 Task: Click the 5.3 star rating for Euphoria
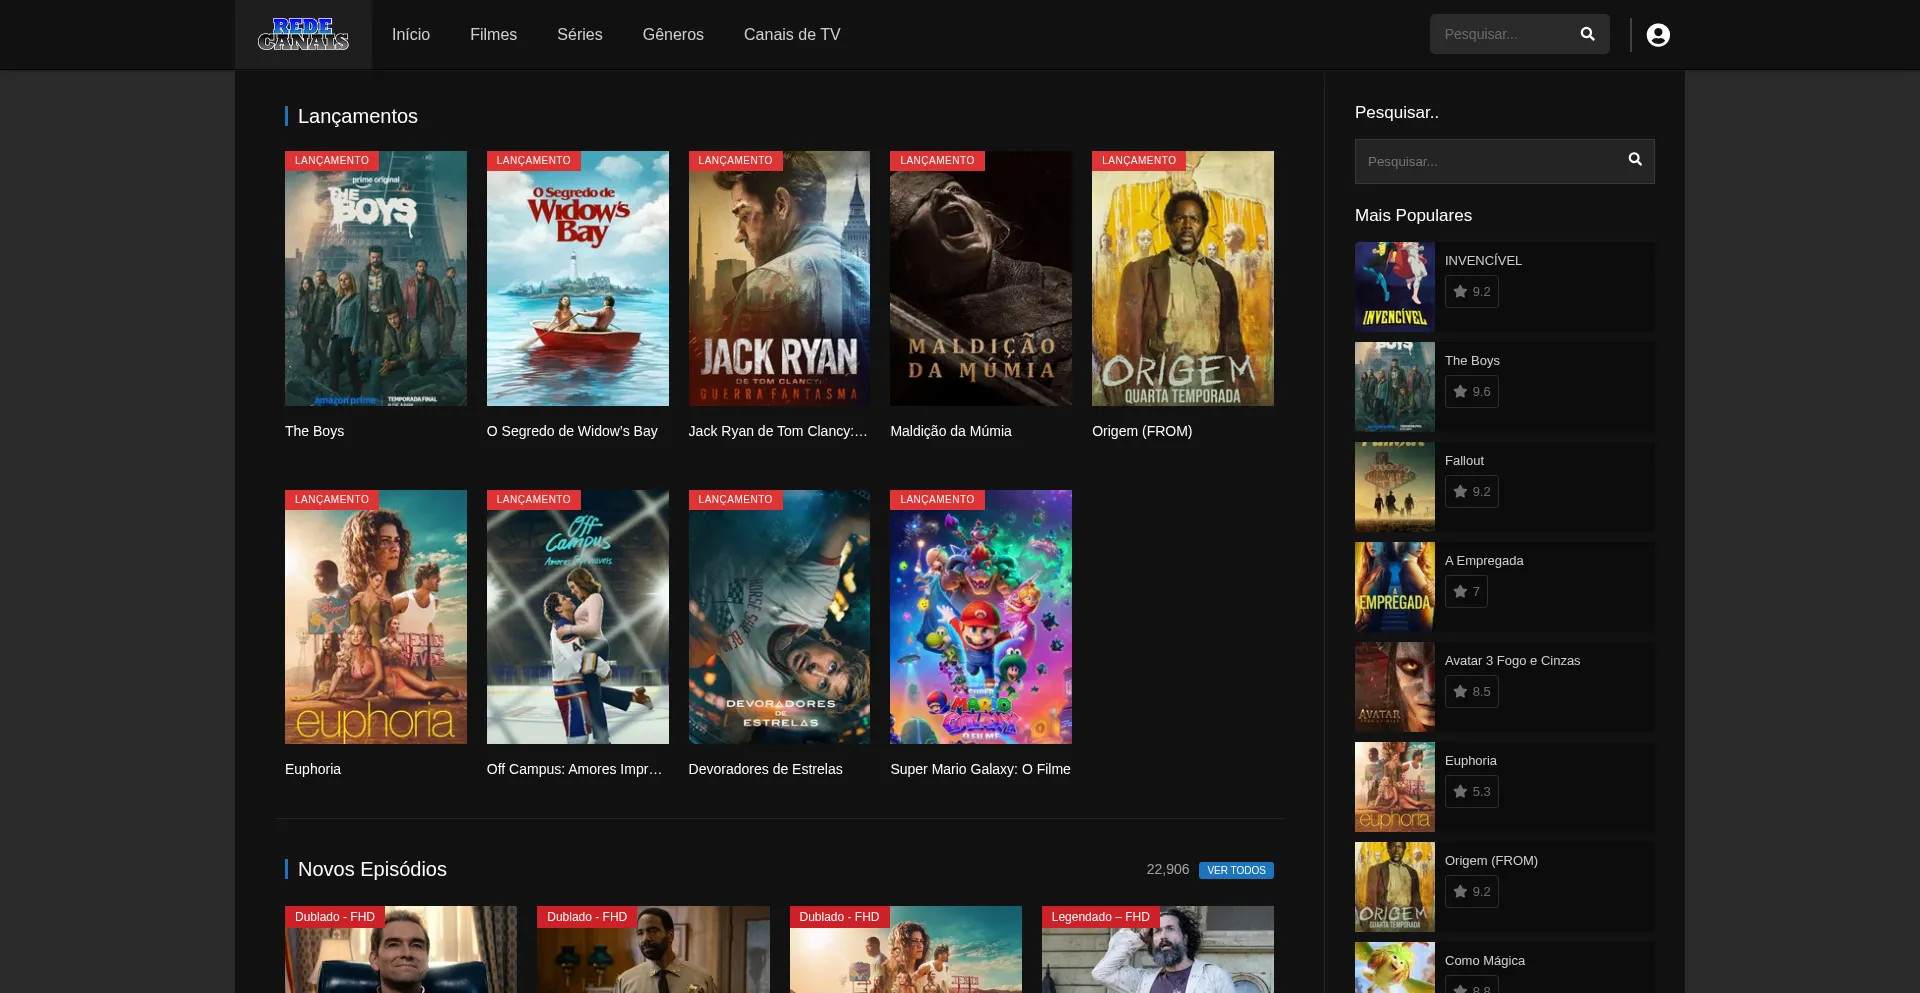coord(1472,792)
